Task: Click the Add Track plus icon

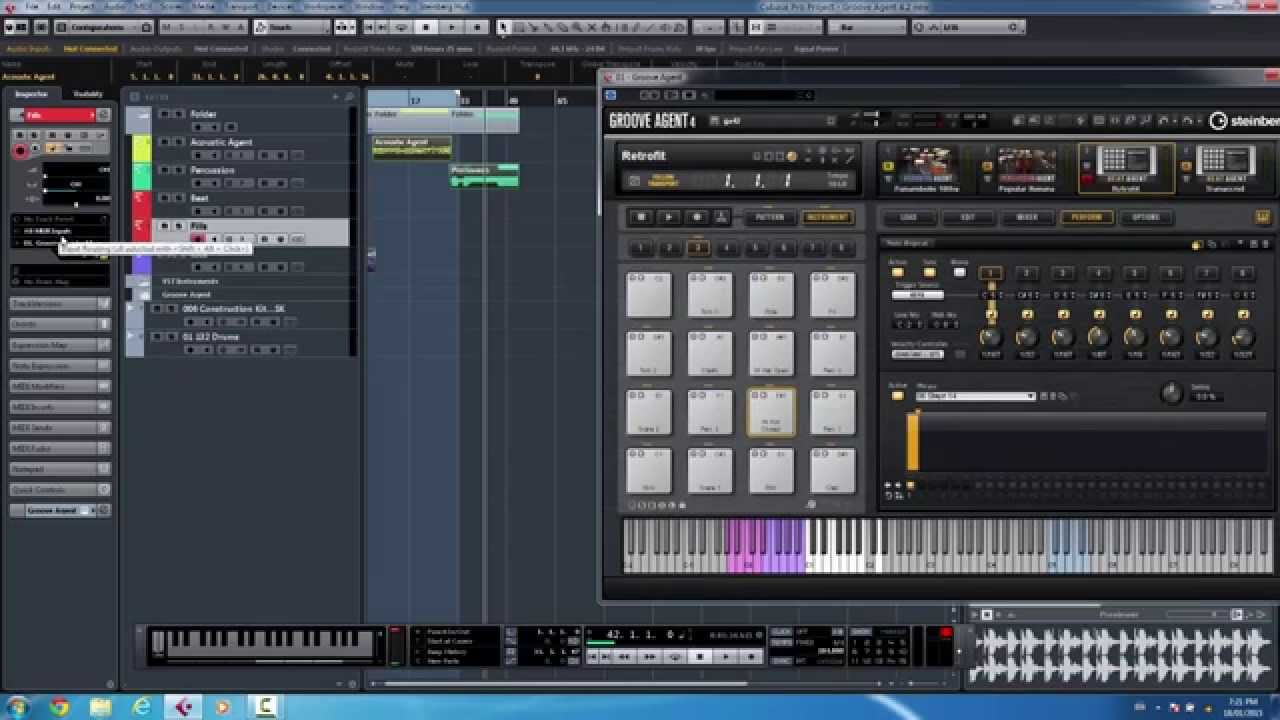Action: [x=337, y=96]
